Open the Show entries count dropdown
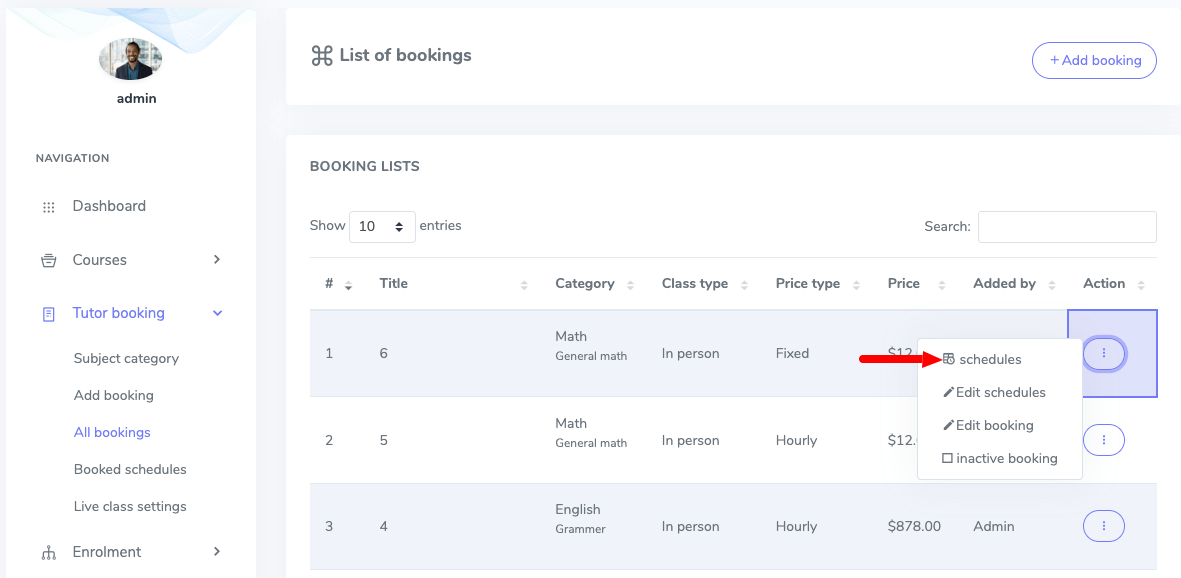 (x=381, y=226)
